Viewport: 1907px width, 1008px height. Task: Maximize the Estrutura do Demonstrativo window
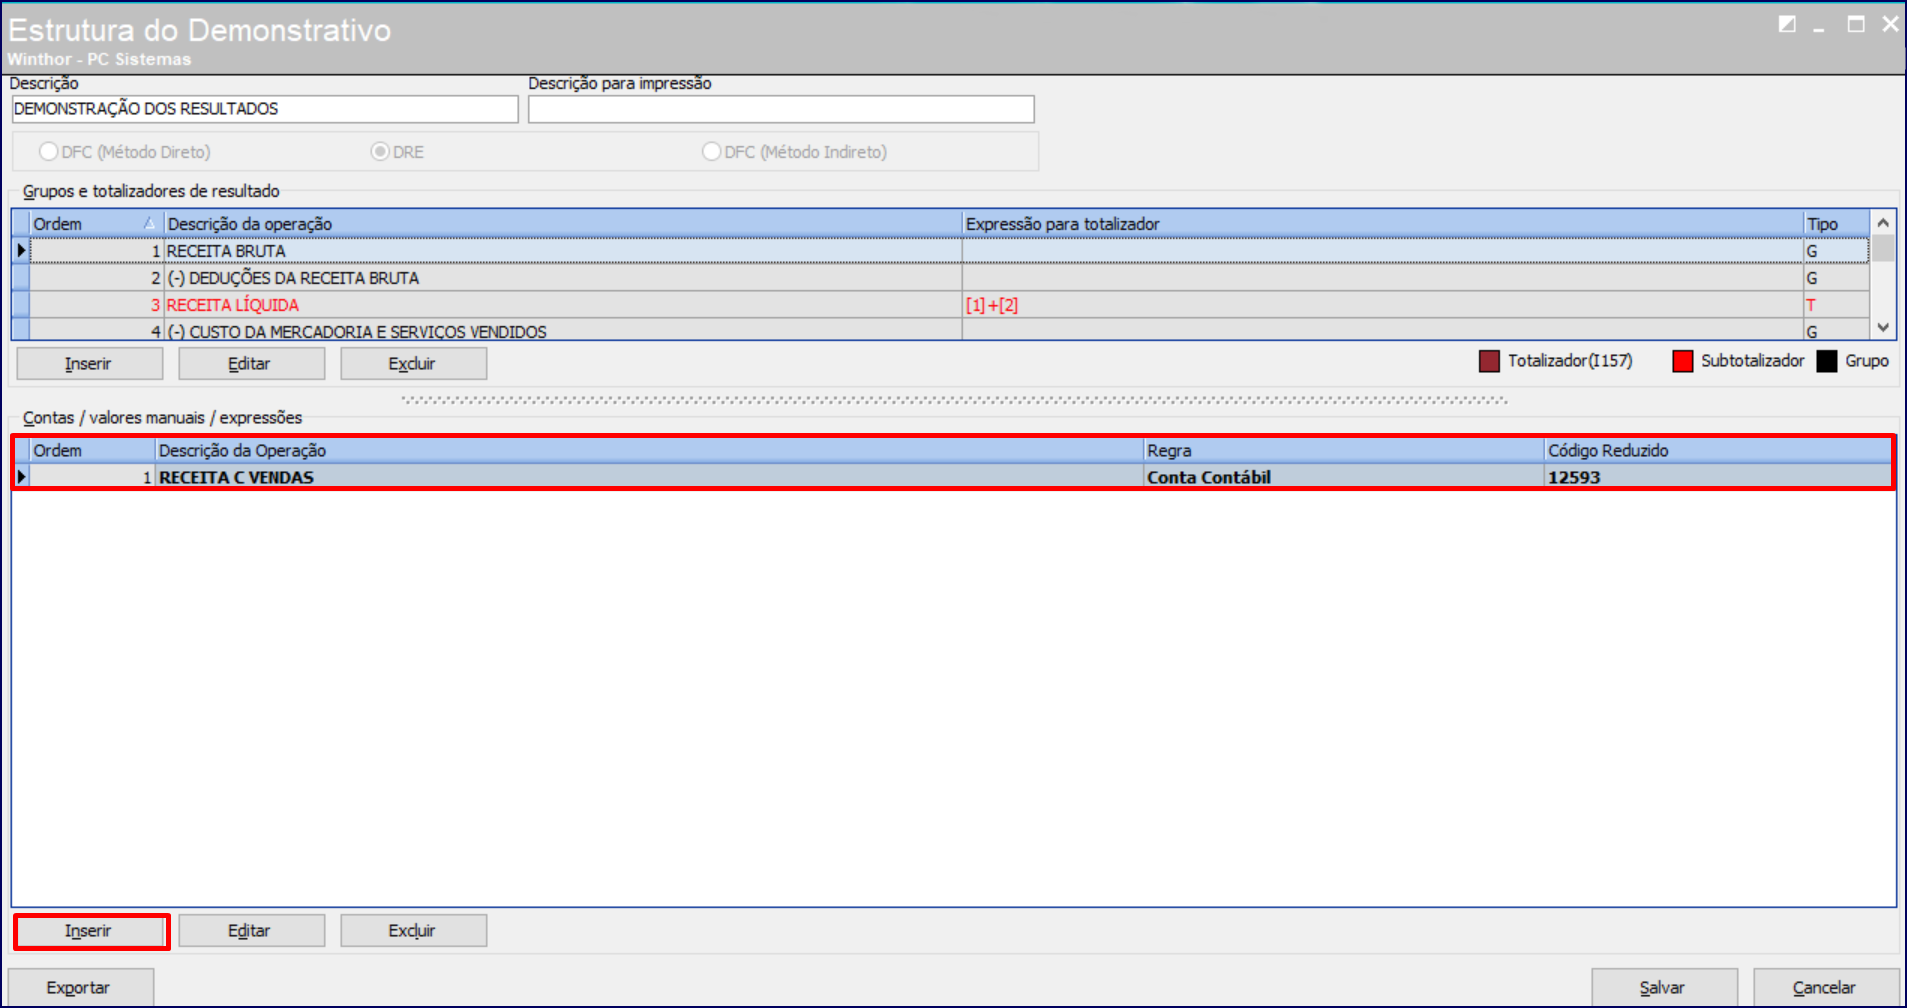[1856, 24]
